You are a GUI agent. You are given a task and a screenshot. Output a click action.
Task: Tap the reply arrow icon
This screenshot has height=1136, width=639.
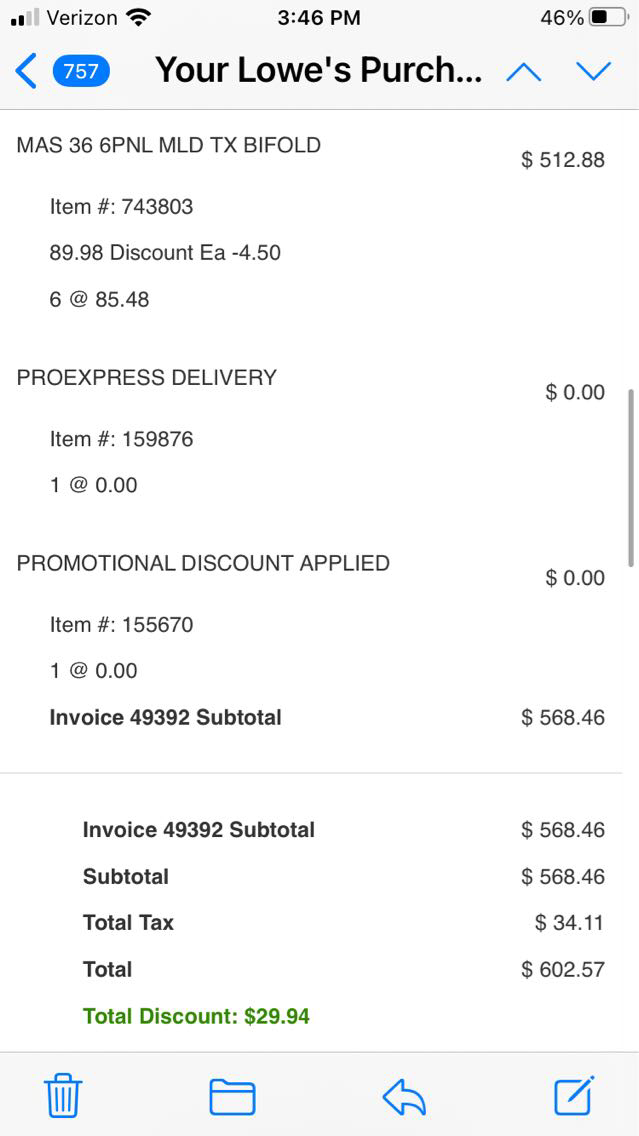[404, 1097]
